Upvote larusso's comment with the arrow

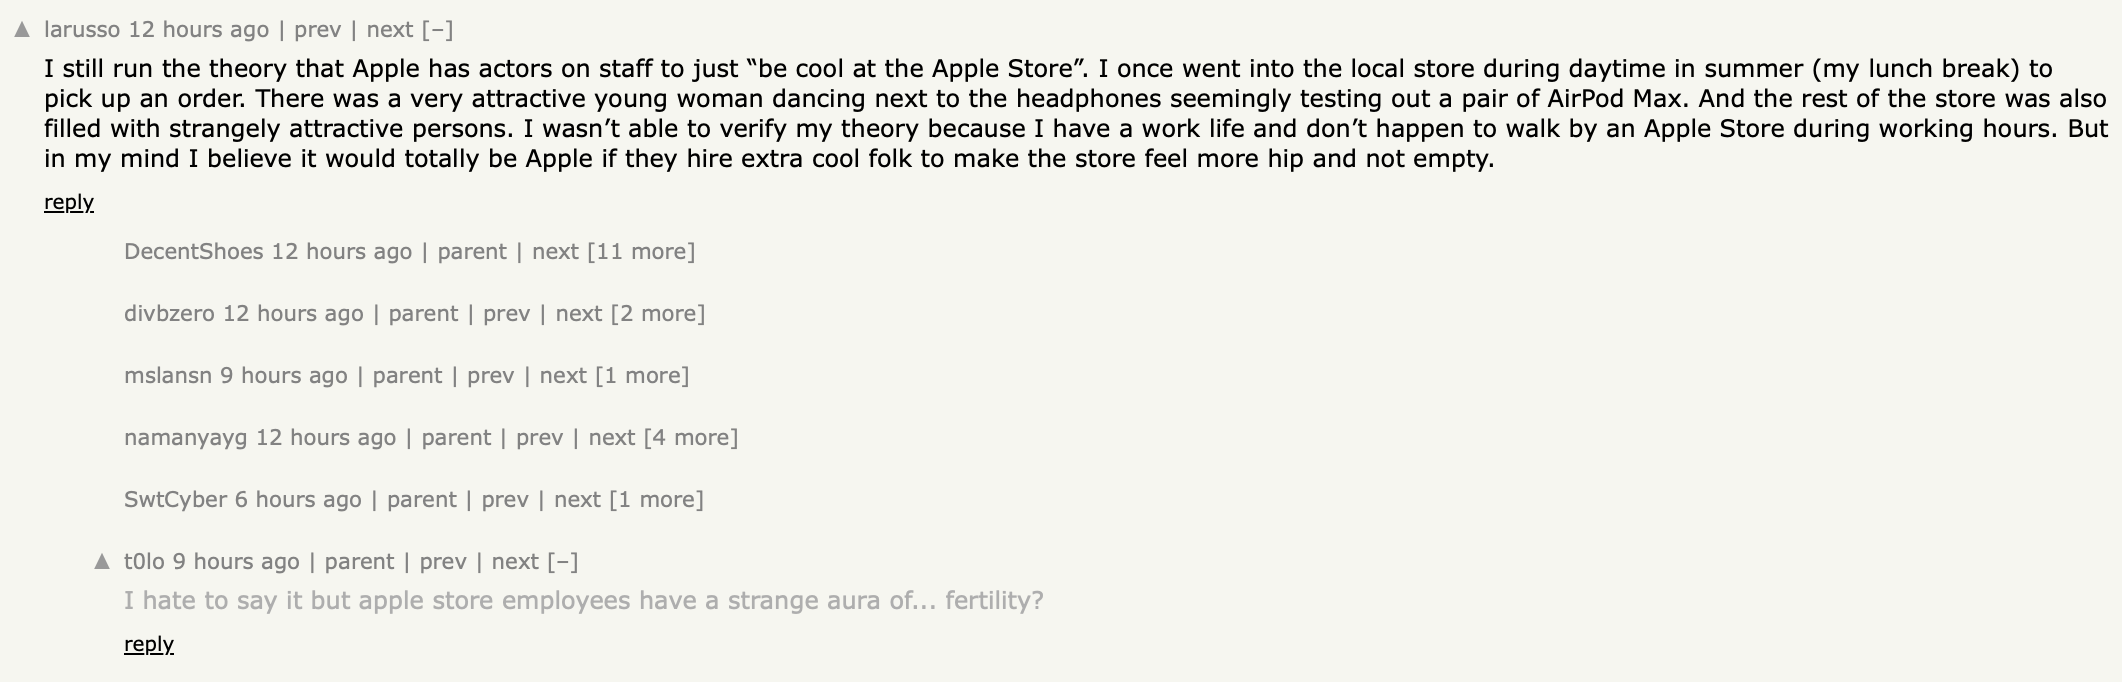(x=22, y=30)
